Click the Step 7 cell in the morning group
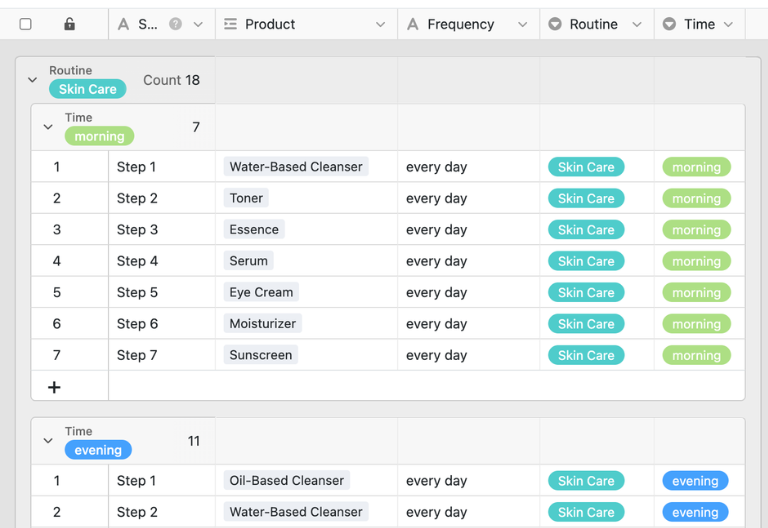Screen dimensions: 768x528 tap(162, 355)
